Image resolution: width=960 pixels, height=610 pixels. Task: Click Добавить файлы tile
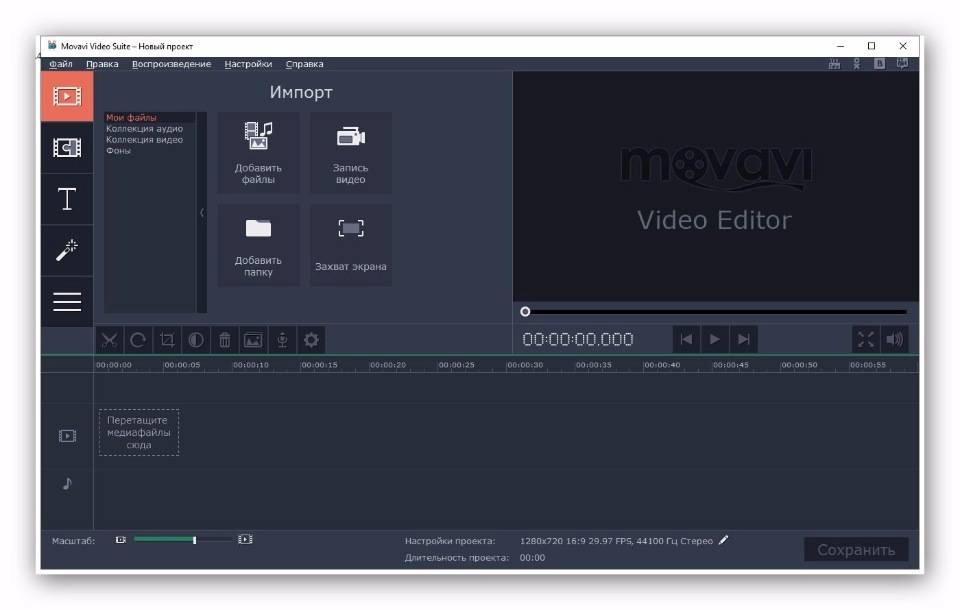(258, 153)
